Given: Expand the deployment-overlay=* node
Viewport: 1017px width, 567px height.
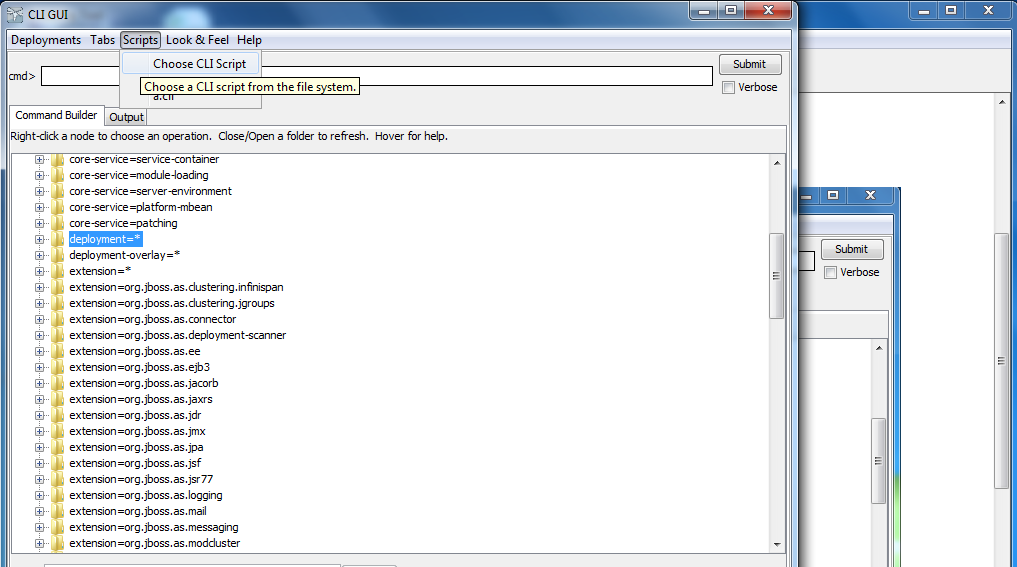Looking at the screenshot, I should point(40,256).
